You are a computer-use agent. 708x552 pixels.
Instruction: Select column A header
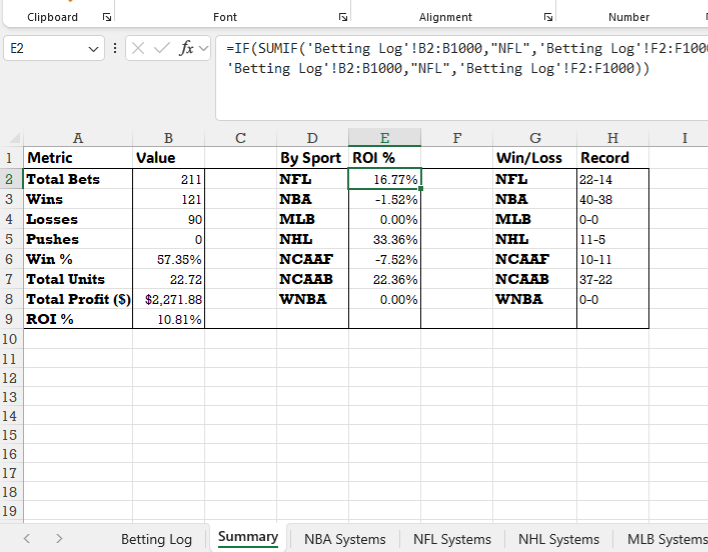click(78, 138)
